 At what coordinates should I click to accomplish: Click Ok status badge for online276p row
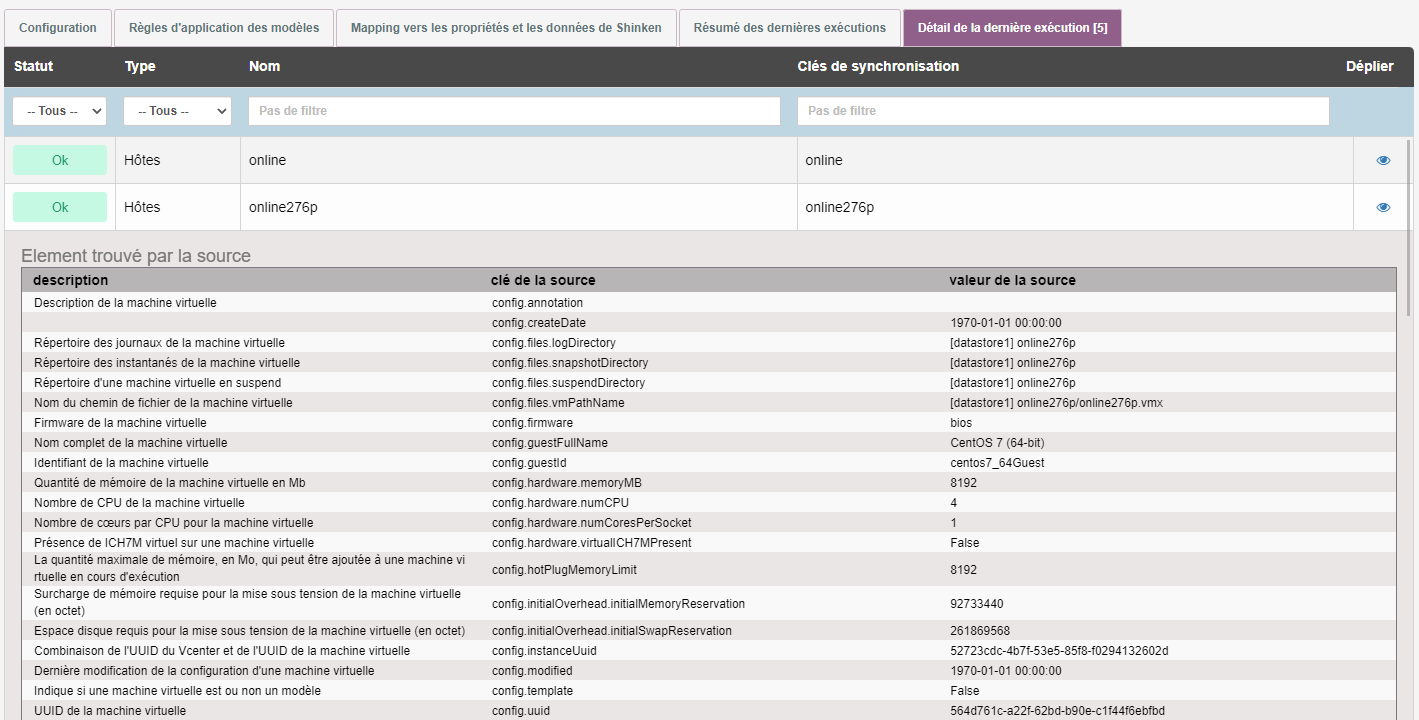click(x=60, y=207)
